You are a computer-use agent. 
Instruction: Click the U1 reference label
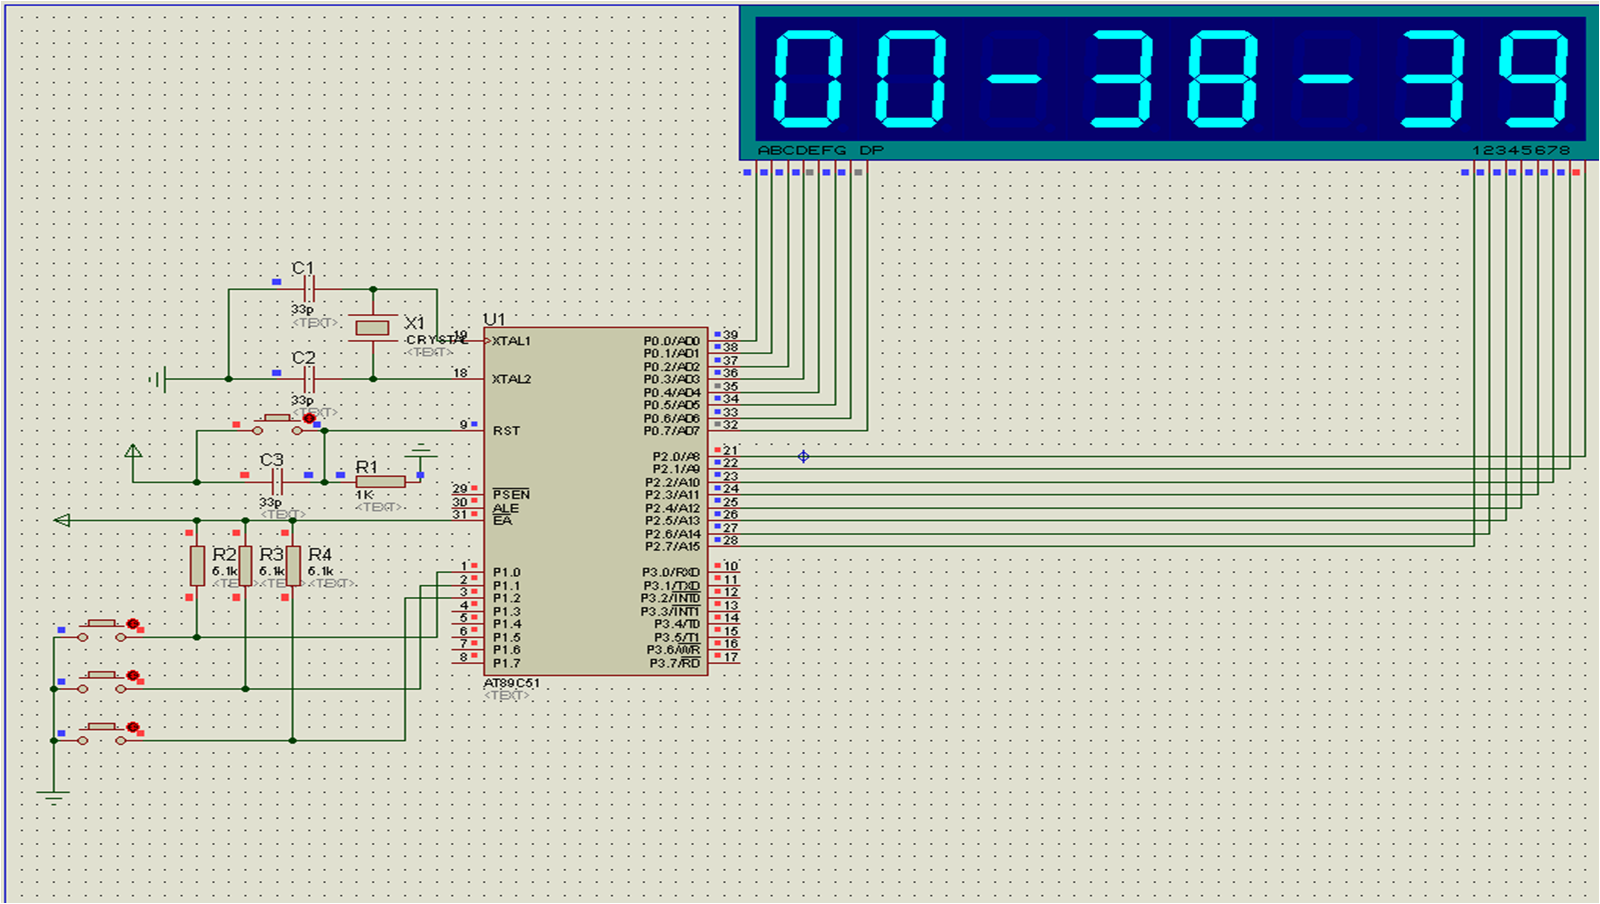[x=494, y=319]
